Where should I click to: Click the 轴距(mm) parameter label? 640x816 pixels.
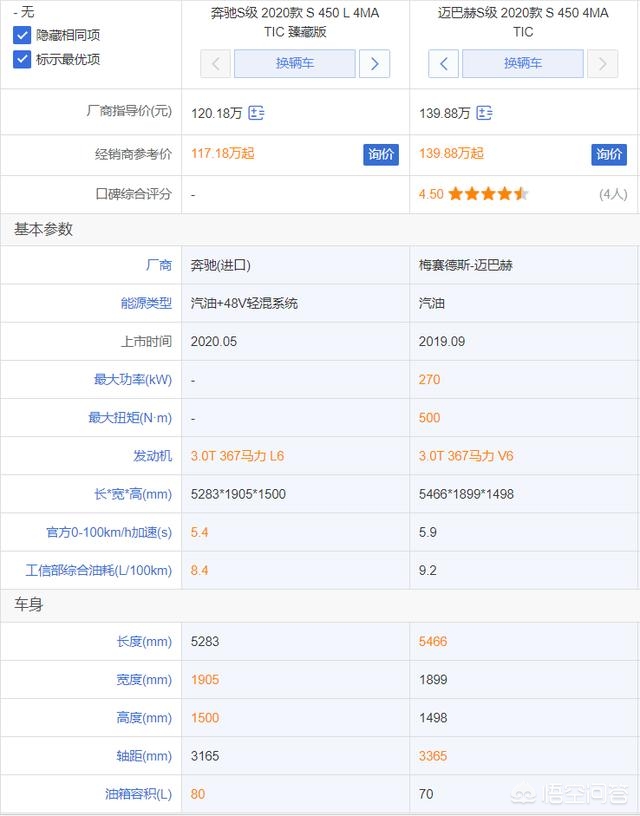click(x=144, y=756)
